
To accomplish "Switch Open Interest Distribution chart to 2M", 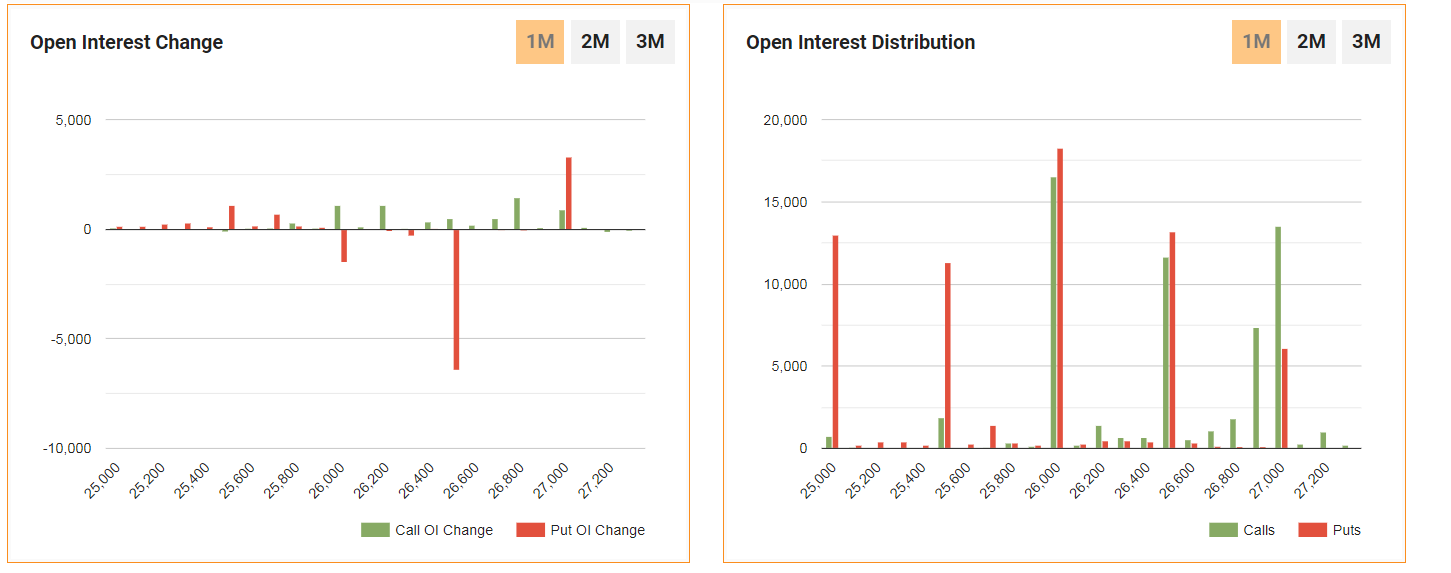I will pyautogui.click(x=1311, y=42).
